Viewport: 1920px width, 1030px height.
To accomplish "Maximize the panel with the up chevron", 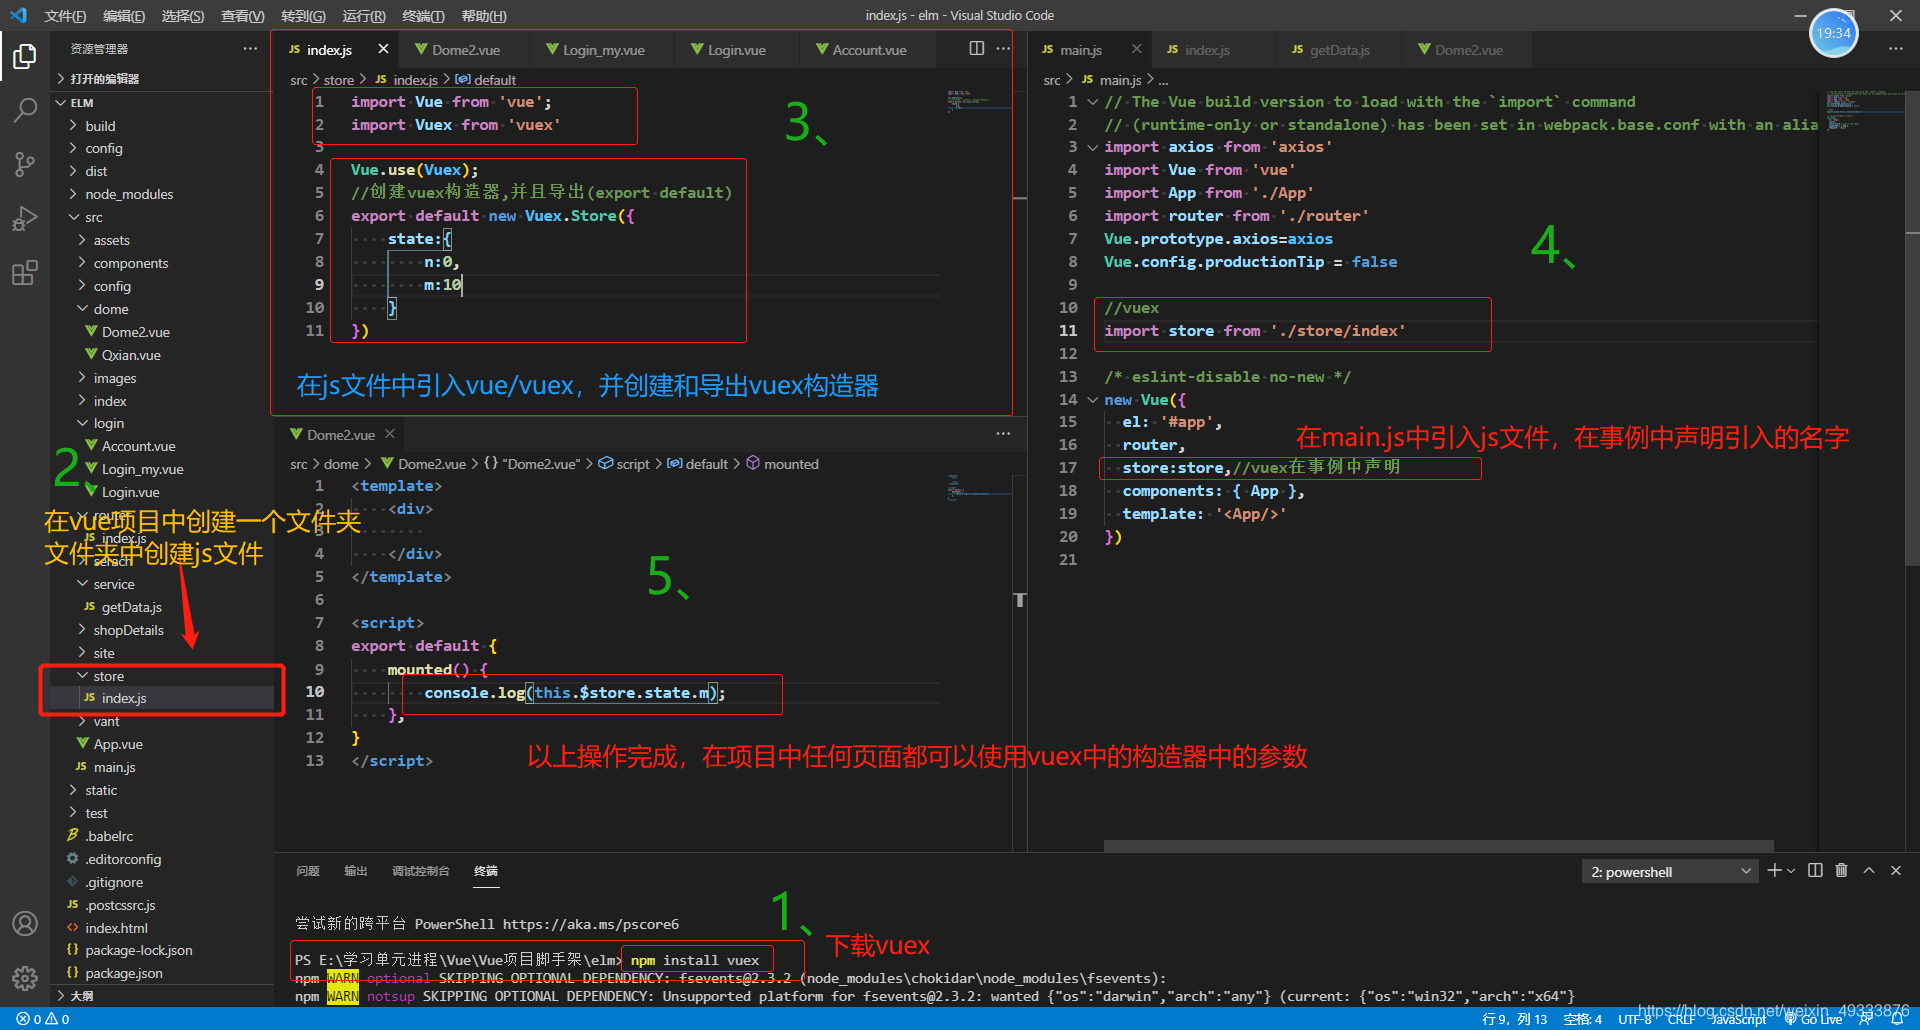I will point(1868,870).
